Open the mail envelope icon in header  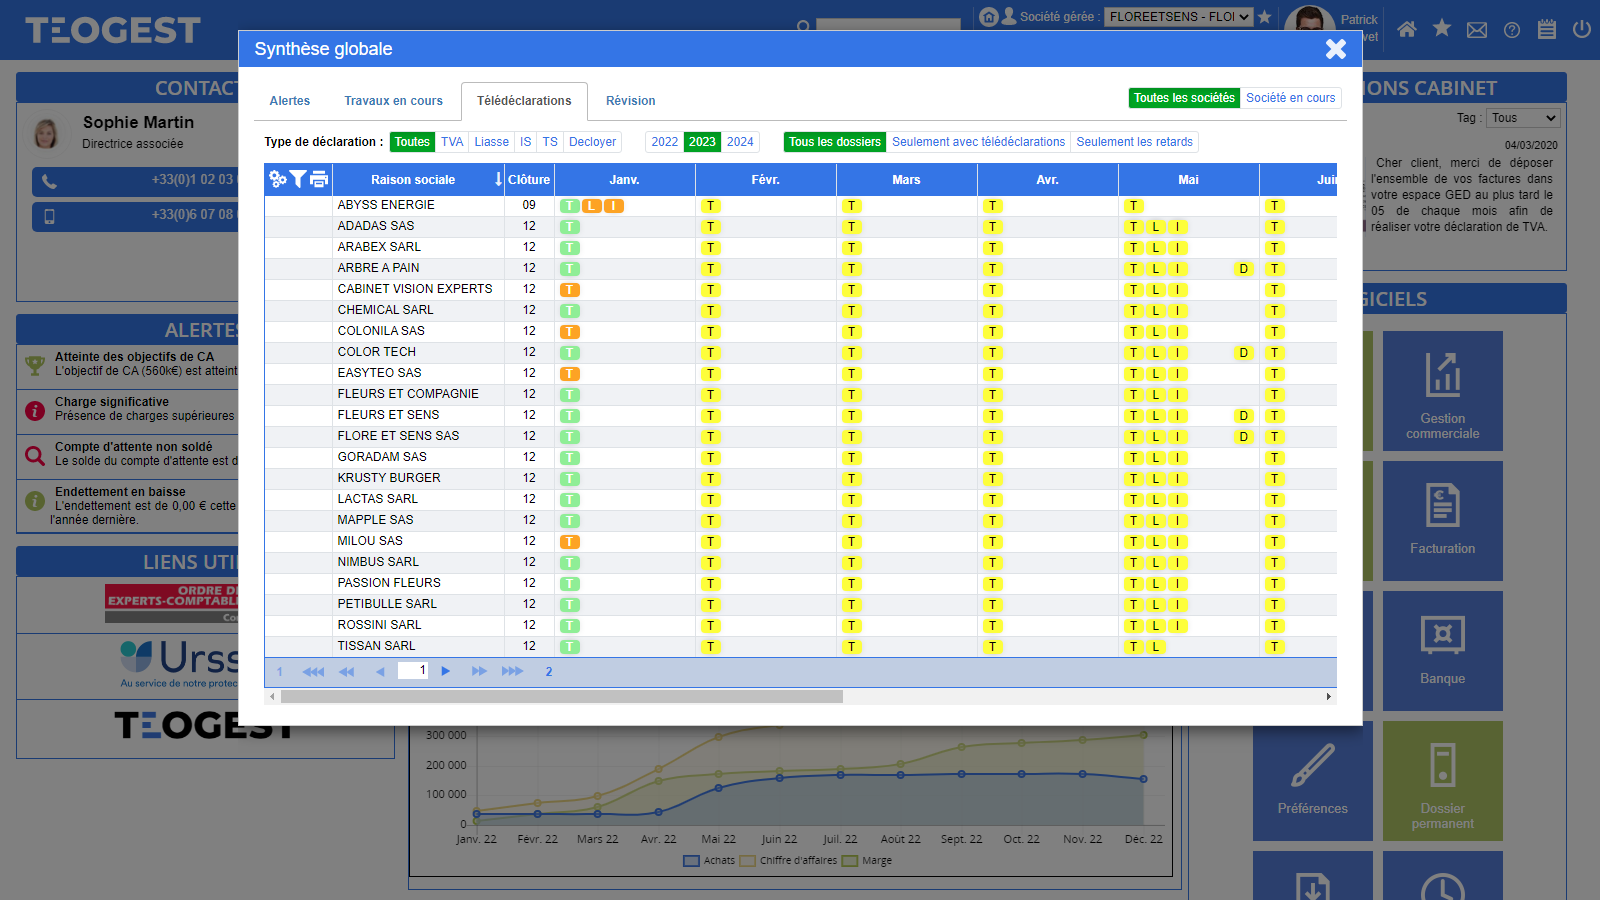coord(1477,30)
